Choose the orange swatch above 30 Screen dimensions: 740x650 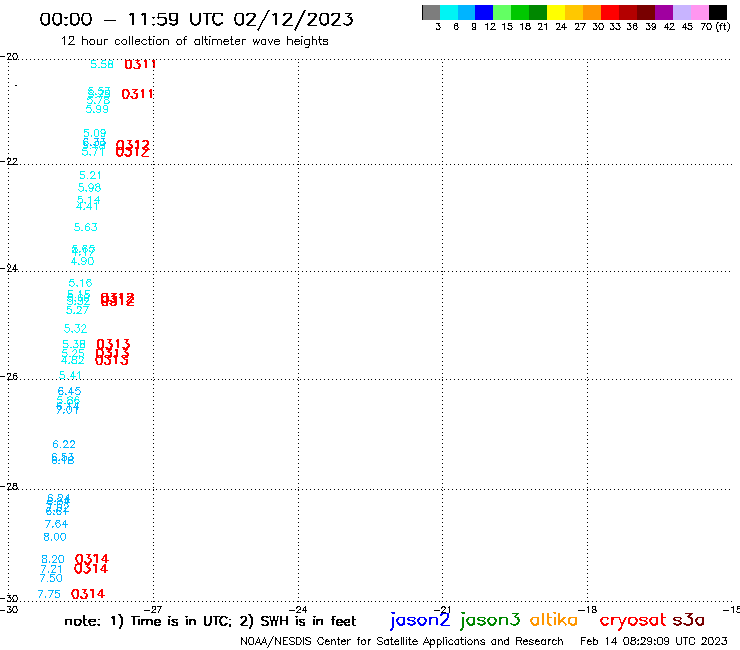(592, 12)
